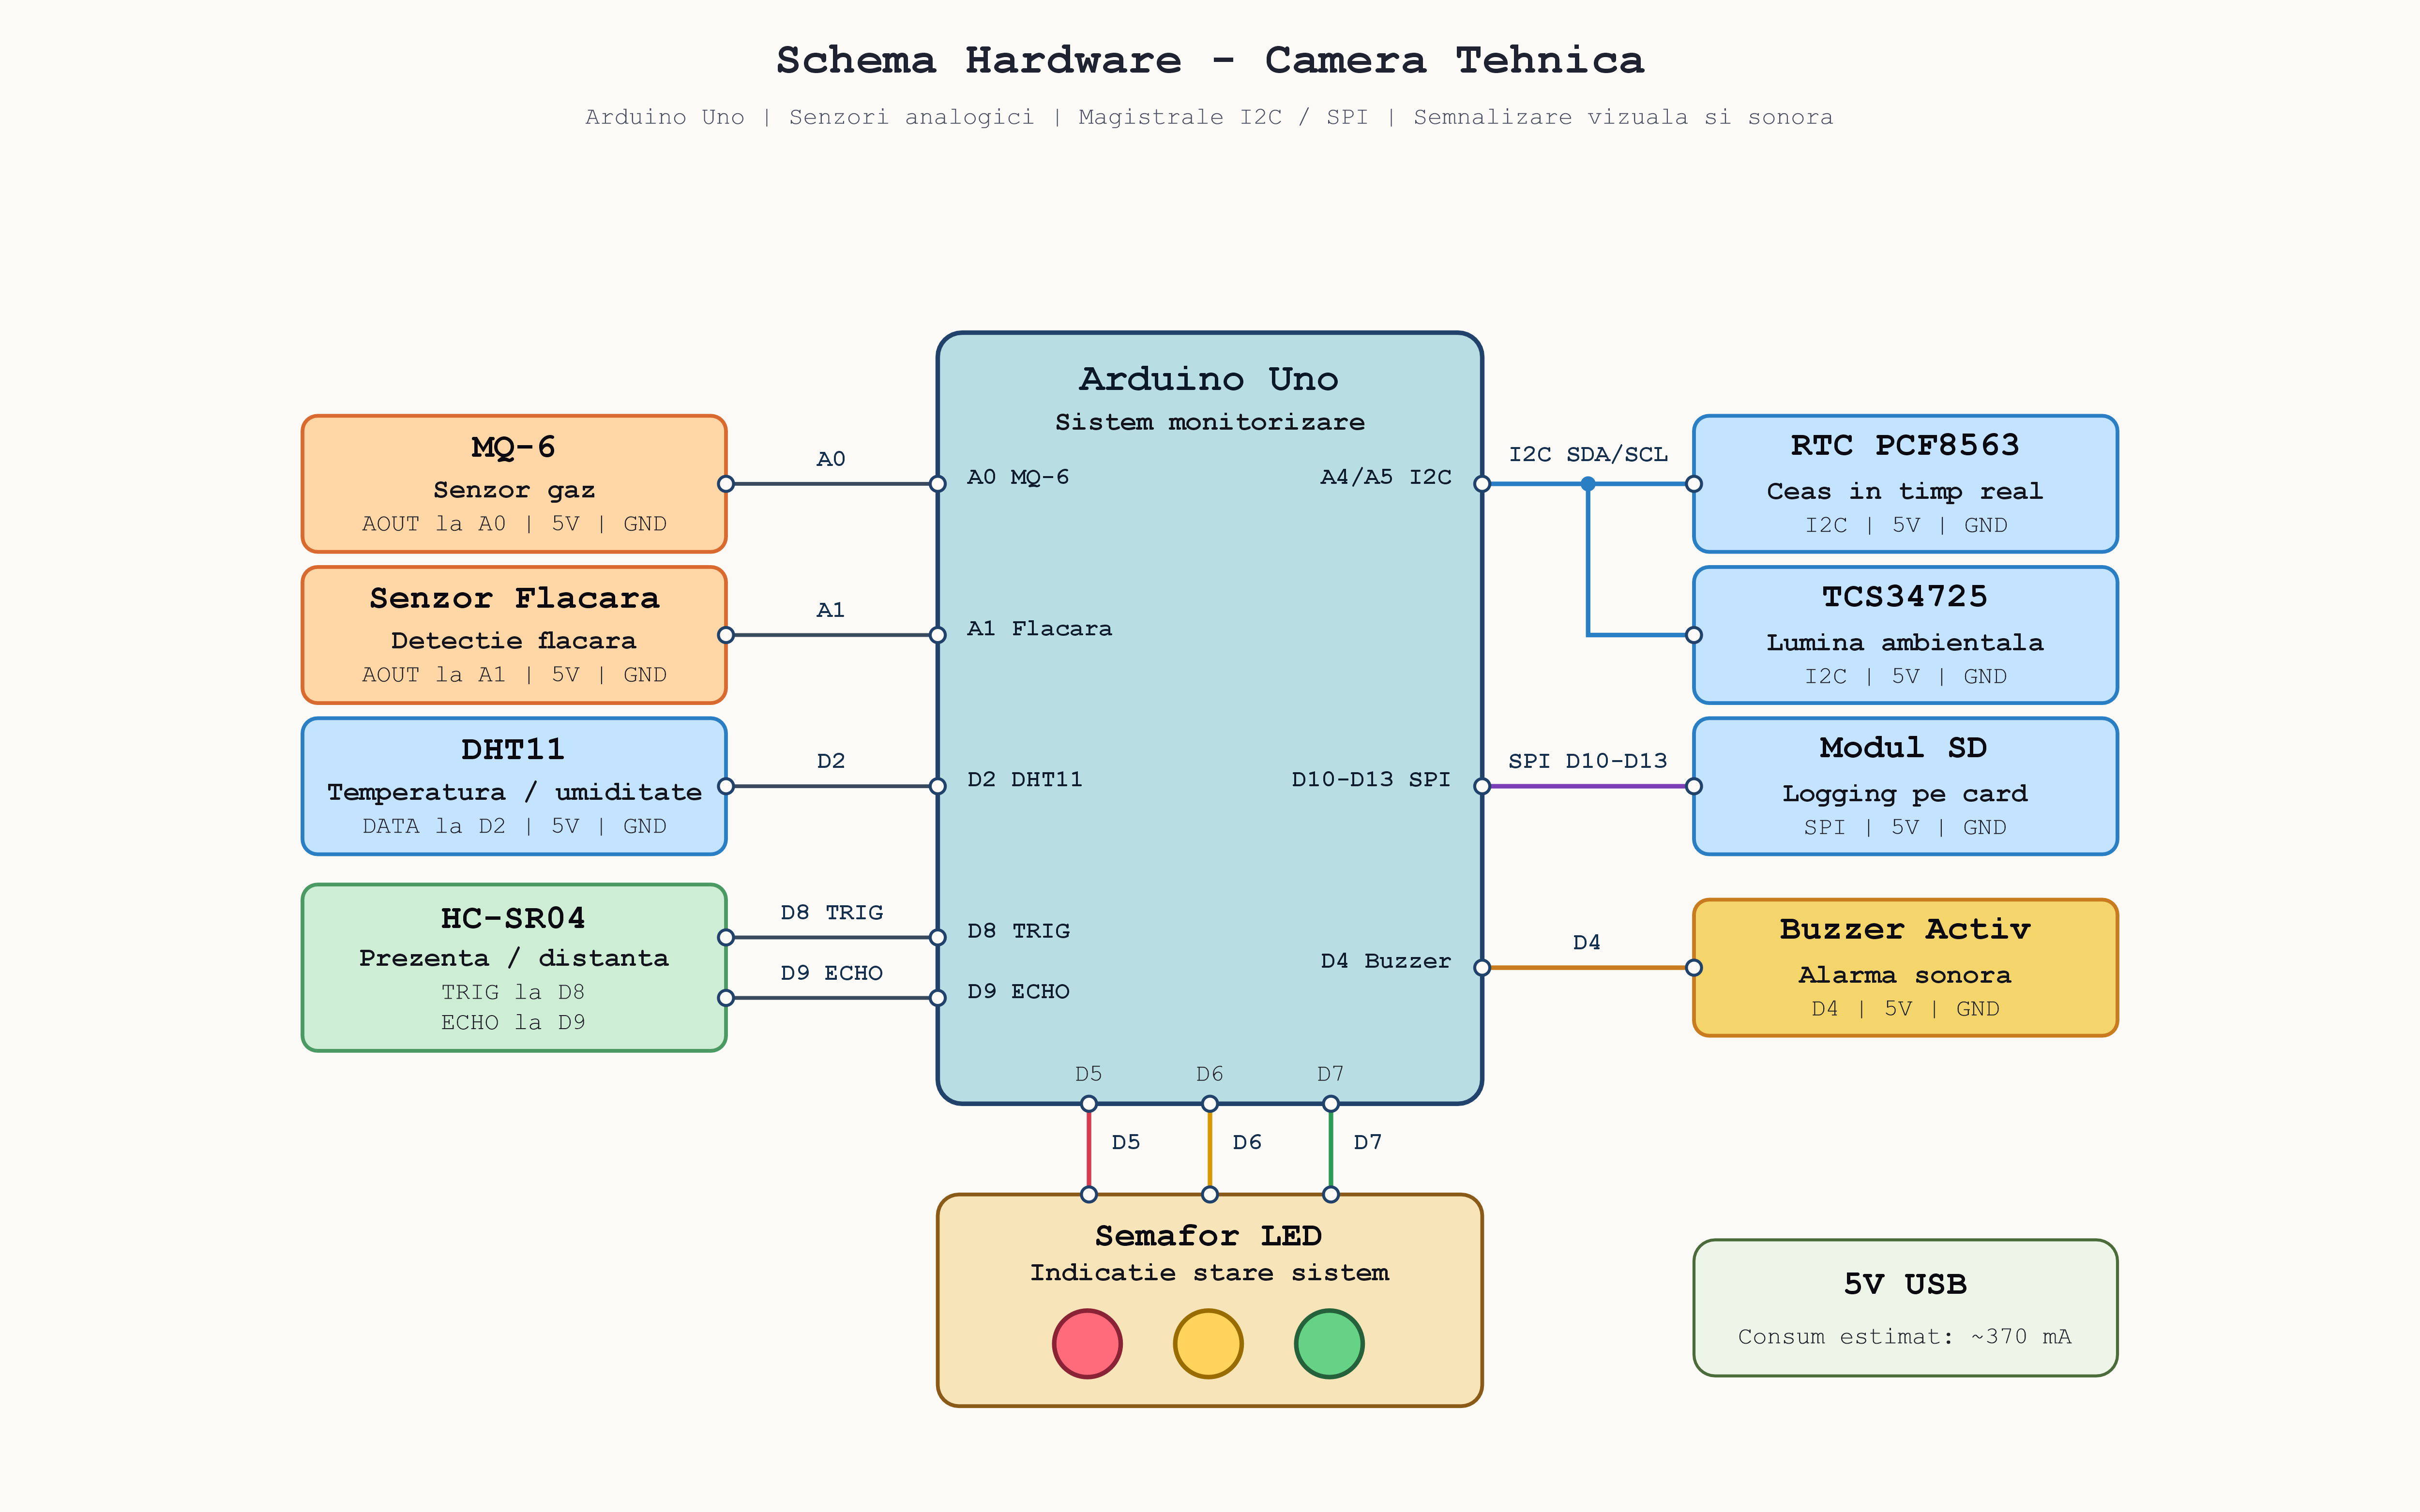Click the "A0 MQ-6" pin label
Screen dimensions: 2420x1512
tap(1018, 477)
